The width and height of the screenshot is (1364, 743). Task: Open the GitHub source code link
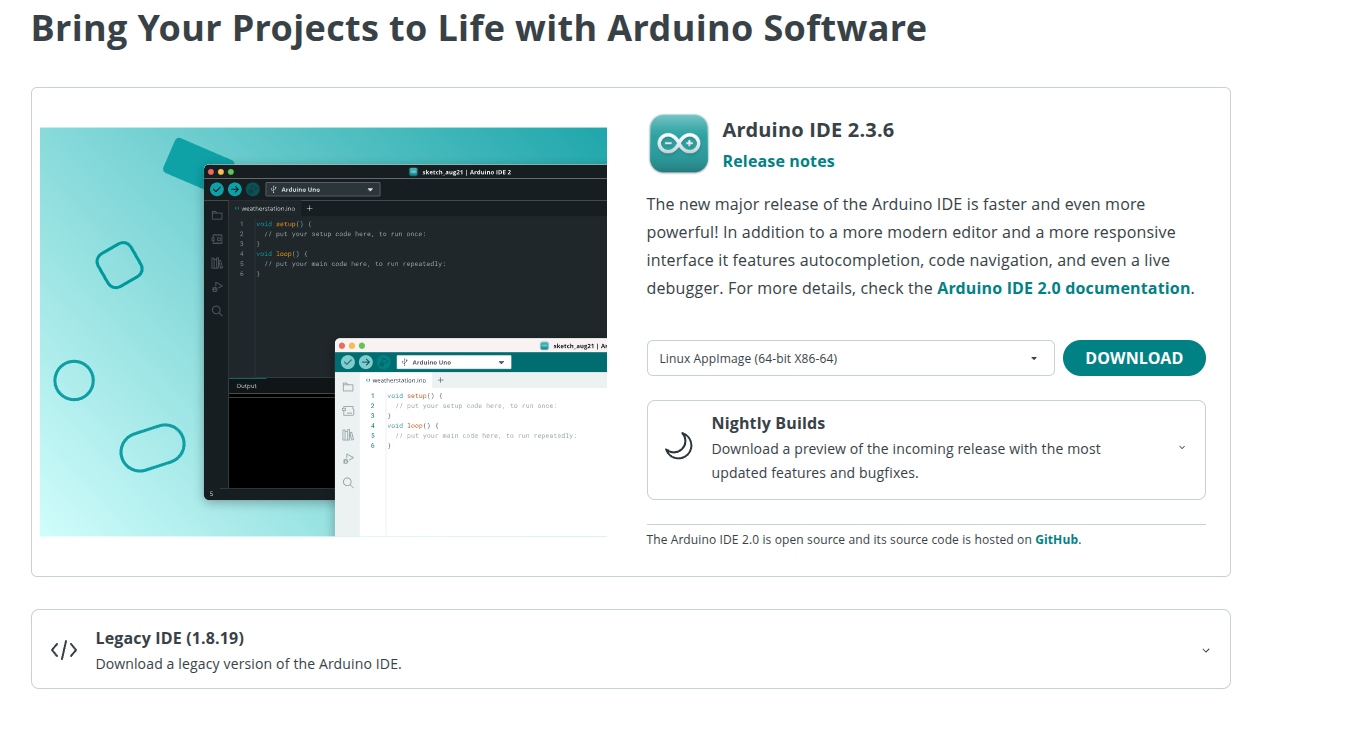coord(1056,539)
